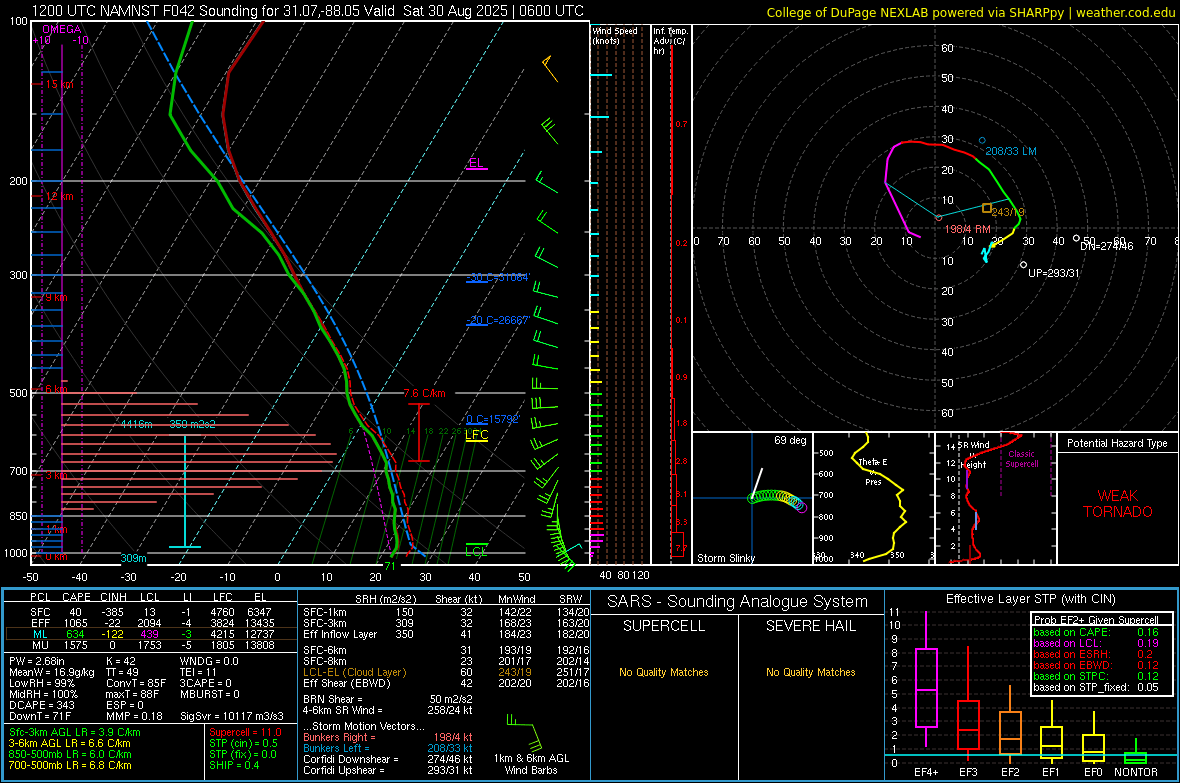Click "No Quality Matches" under SEVERE HAIL
The height and width of the screenshot is (783, 1180).
point(810,672)
